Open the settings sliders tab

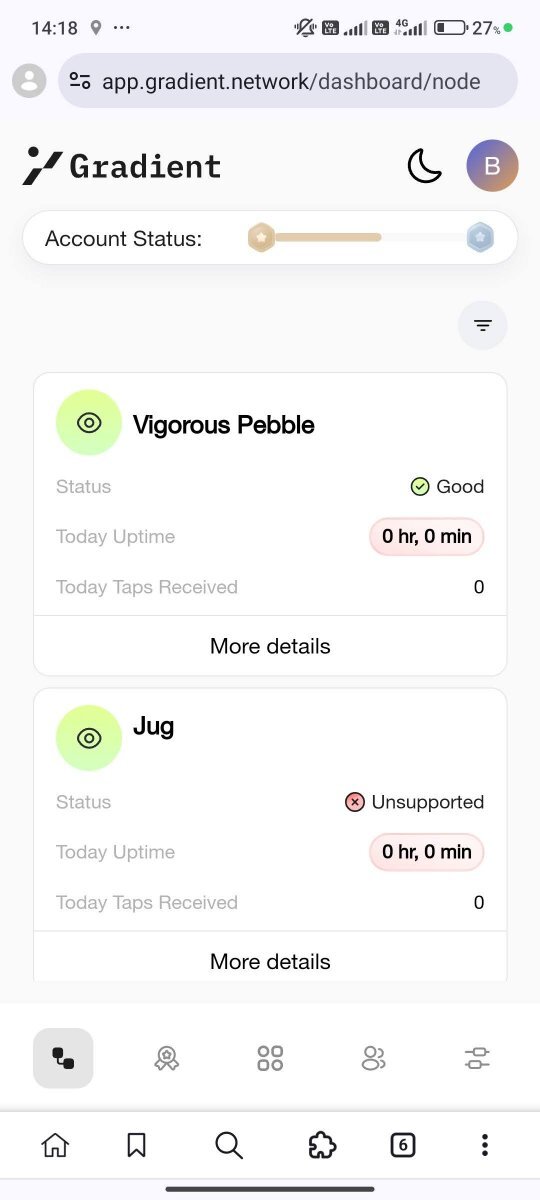[x=477, y=1058]
